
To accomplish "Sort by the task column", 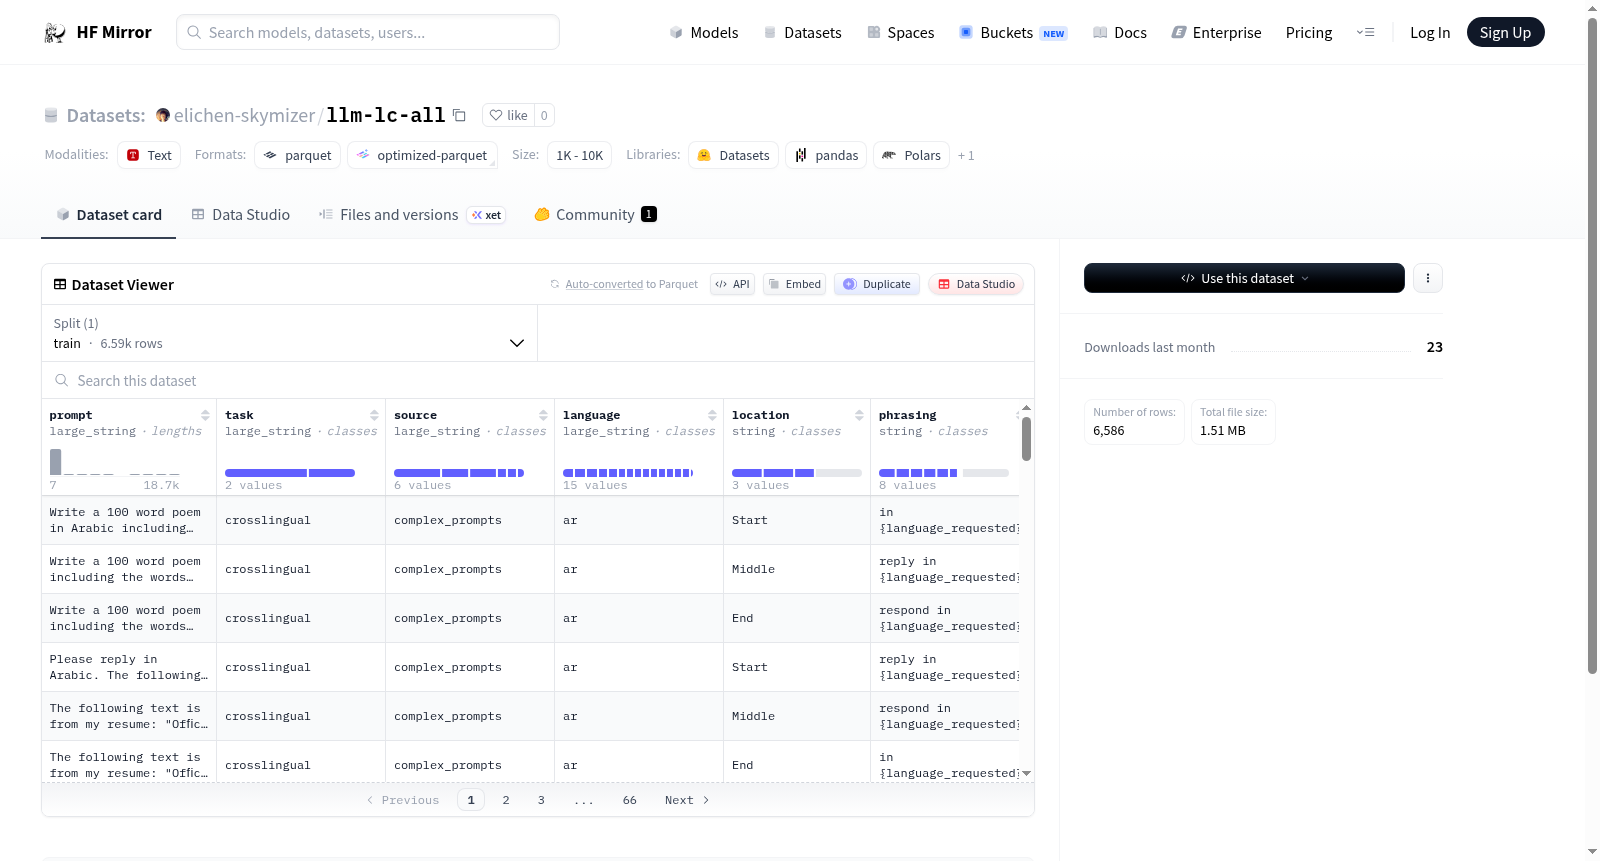I will tap(374, 415).
